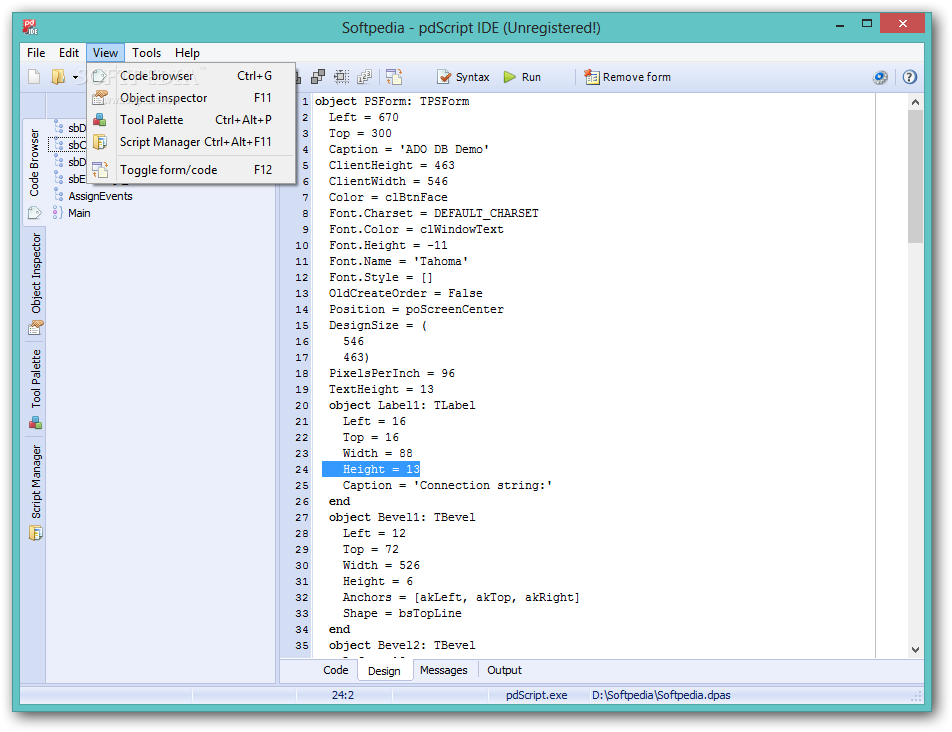Click the line 'Position = poScreenCenter'
Screen dimensions: 952x732
[x=416, y=309]
